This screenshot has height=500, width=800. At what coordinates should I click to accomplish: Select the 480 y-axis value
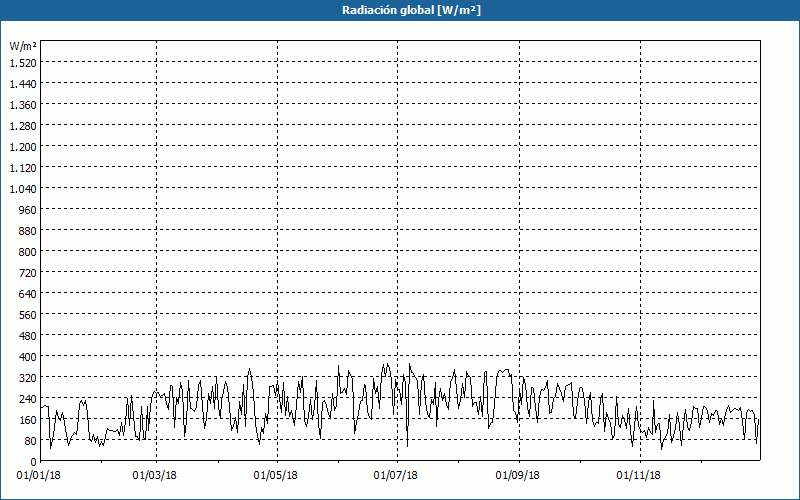(x=29, y=336)
